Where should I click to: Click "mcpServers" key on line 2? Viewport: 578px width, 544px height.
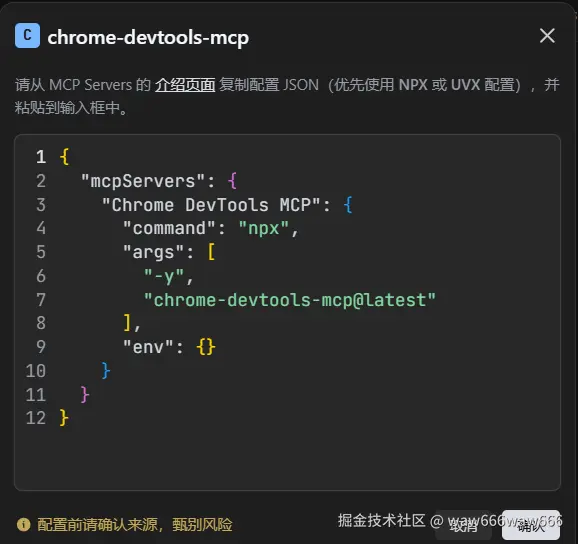click(143, 181)
